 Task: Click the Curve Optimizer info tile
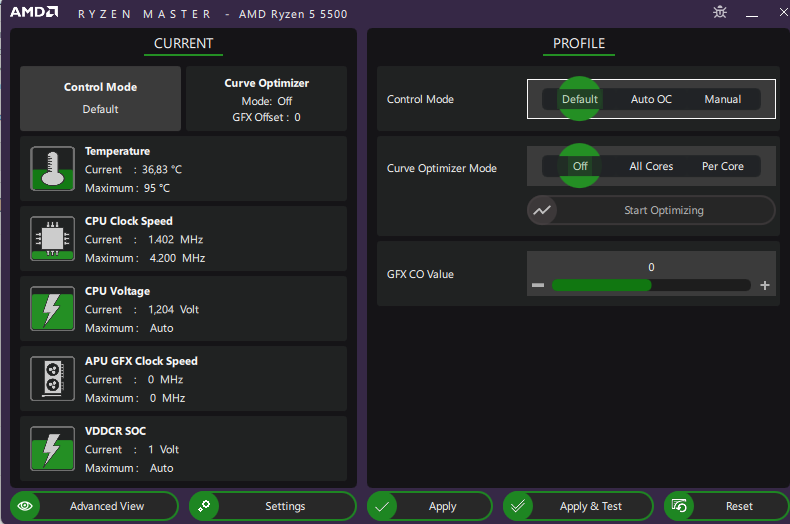pyautogui.click(x=267, y=98)
